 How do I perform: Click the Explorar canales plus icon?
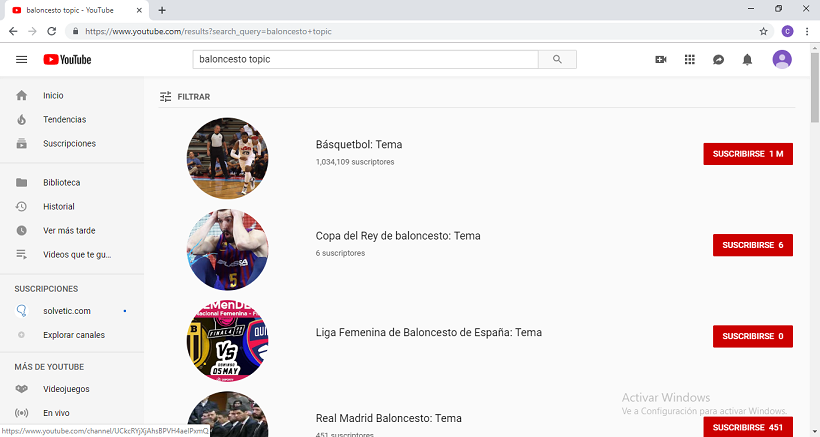pyautogui.click(x=21, y=335)
